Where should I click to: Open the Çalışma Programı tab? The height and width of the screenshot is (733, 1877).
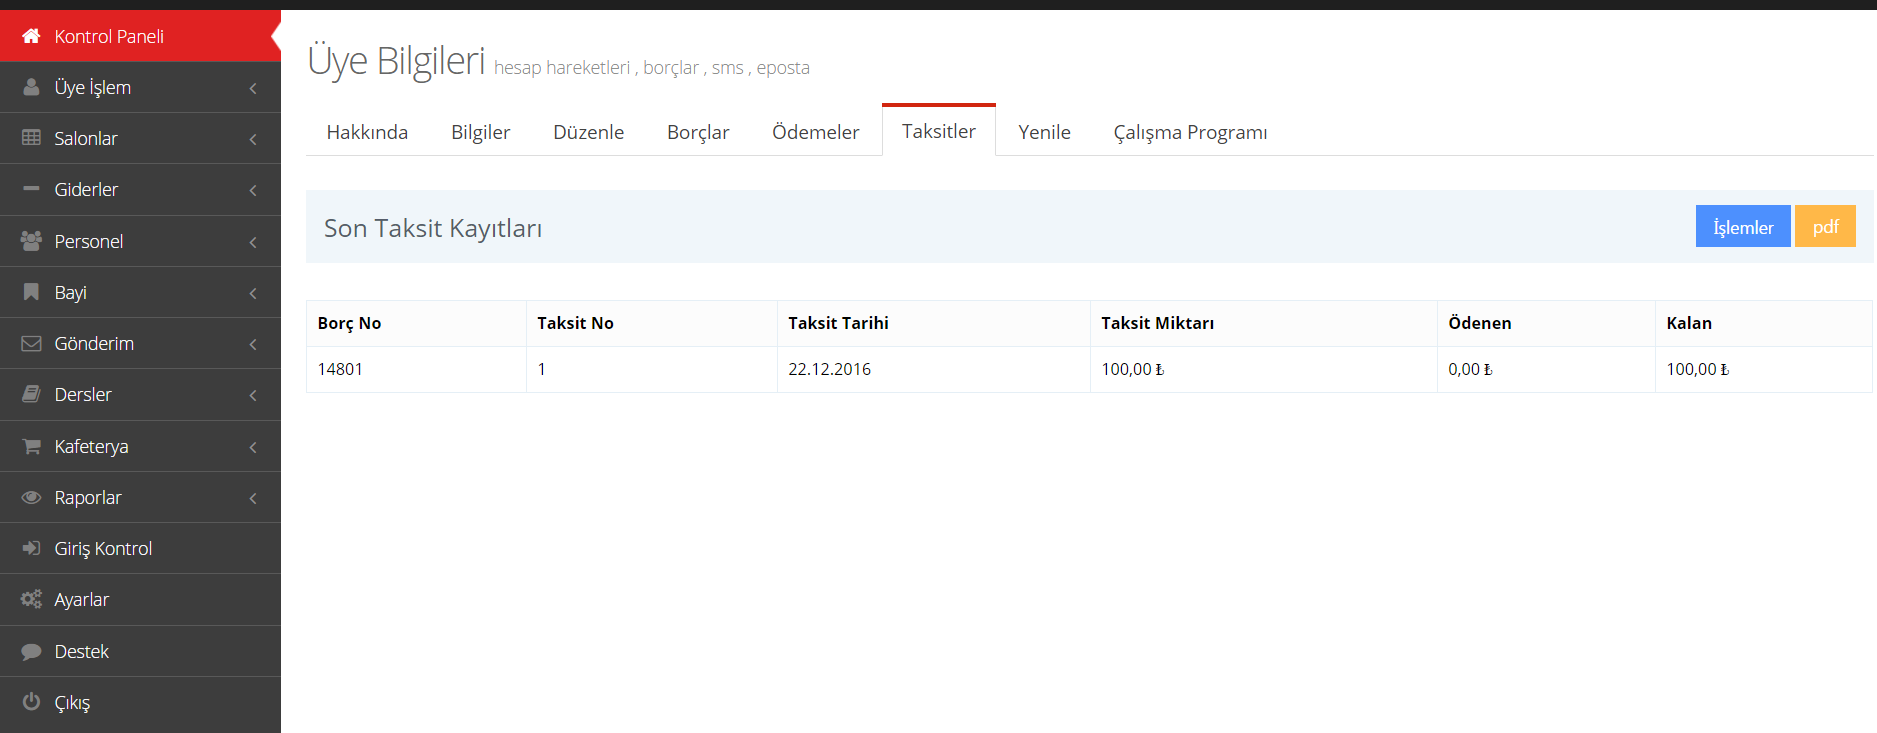coord(1190,132)
